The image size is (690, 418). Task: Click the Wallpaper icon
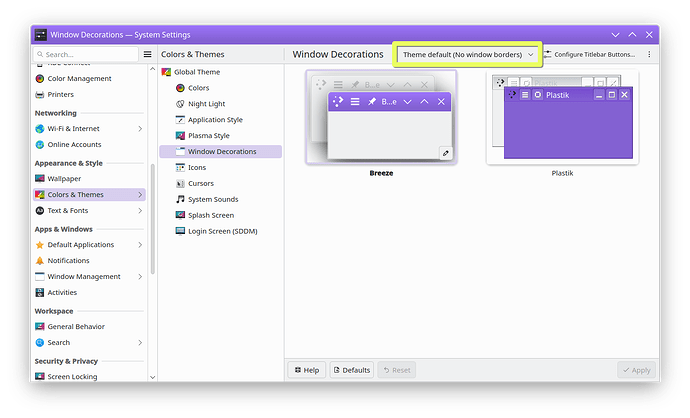(x=40, y=179)
